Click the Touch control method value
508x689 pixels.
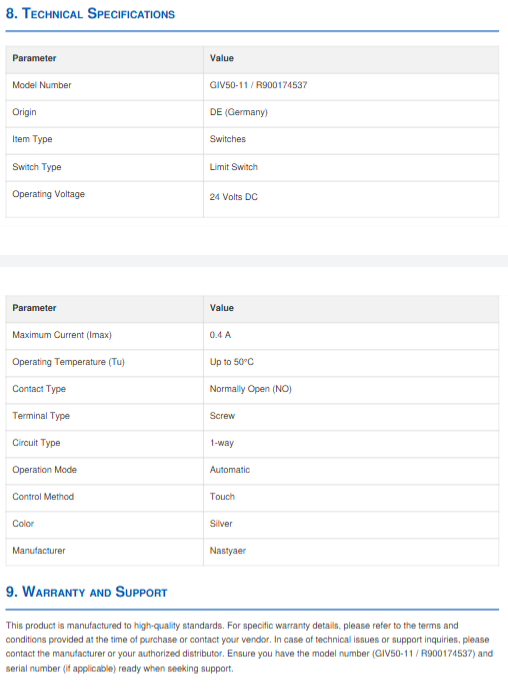coord(222,497)
